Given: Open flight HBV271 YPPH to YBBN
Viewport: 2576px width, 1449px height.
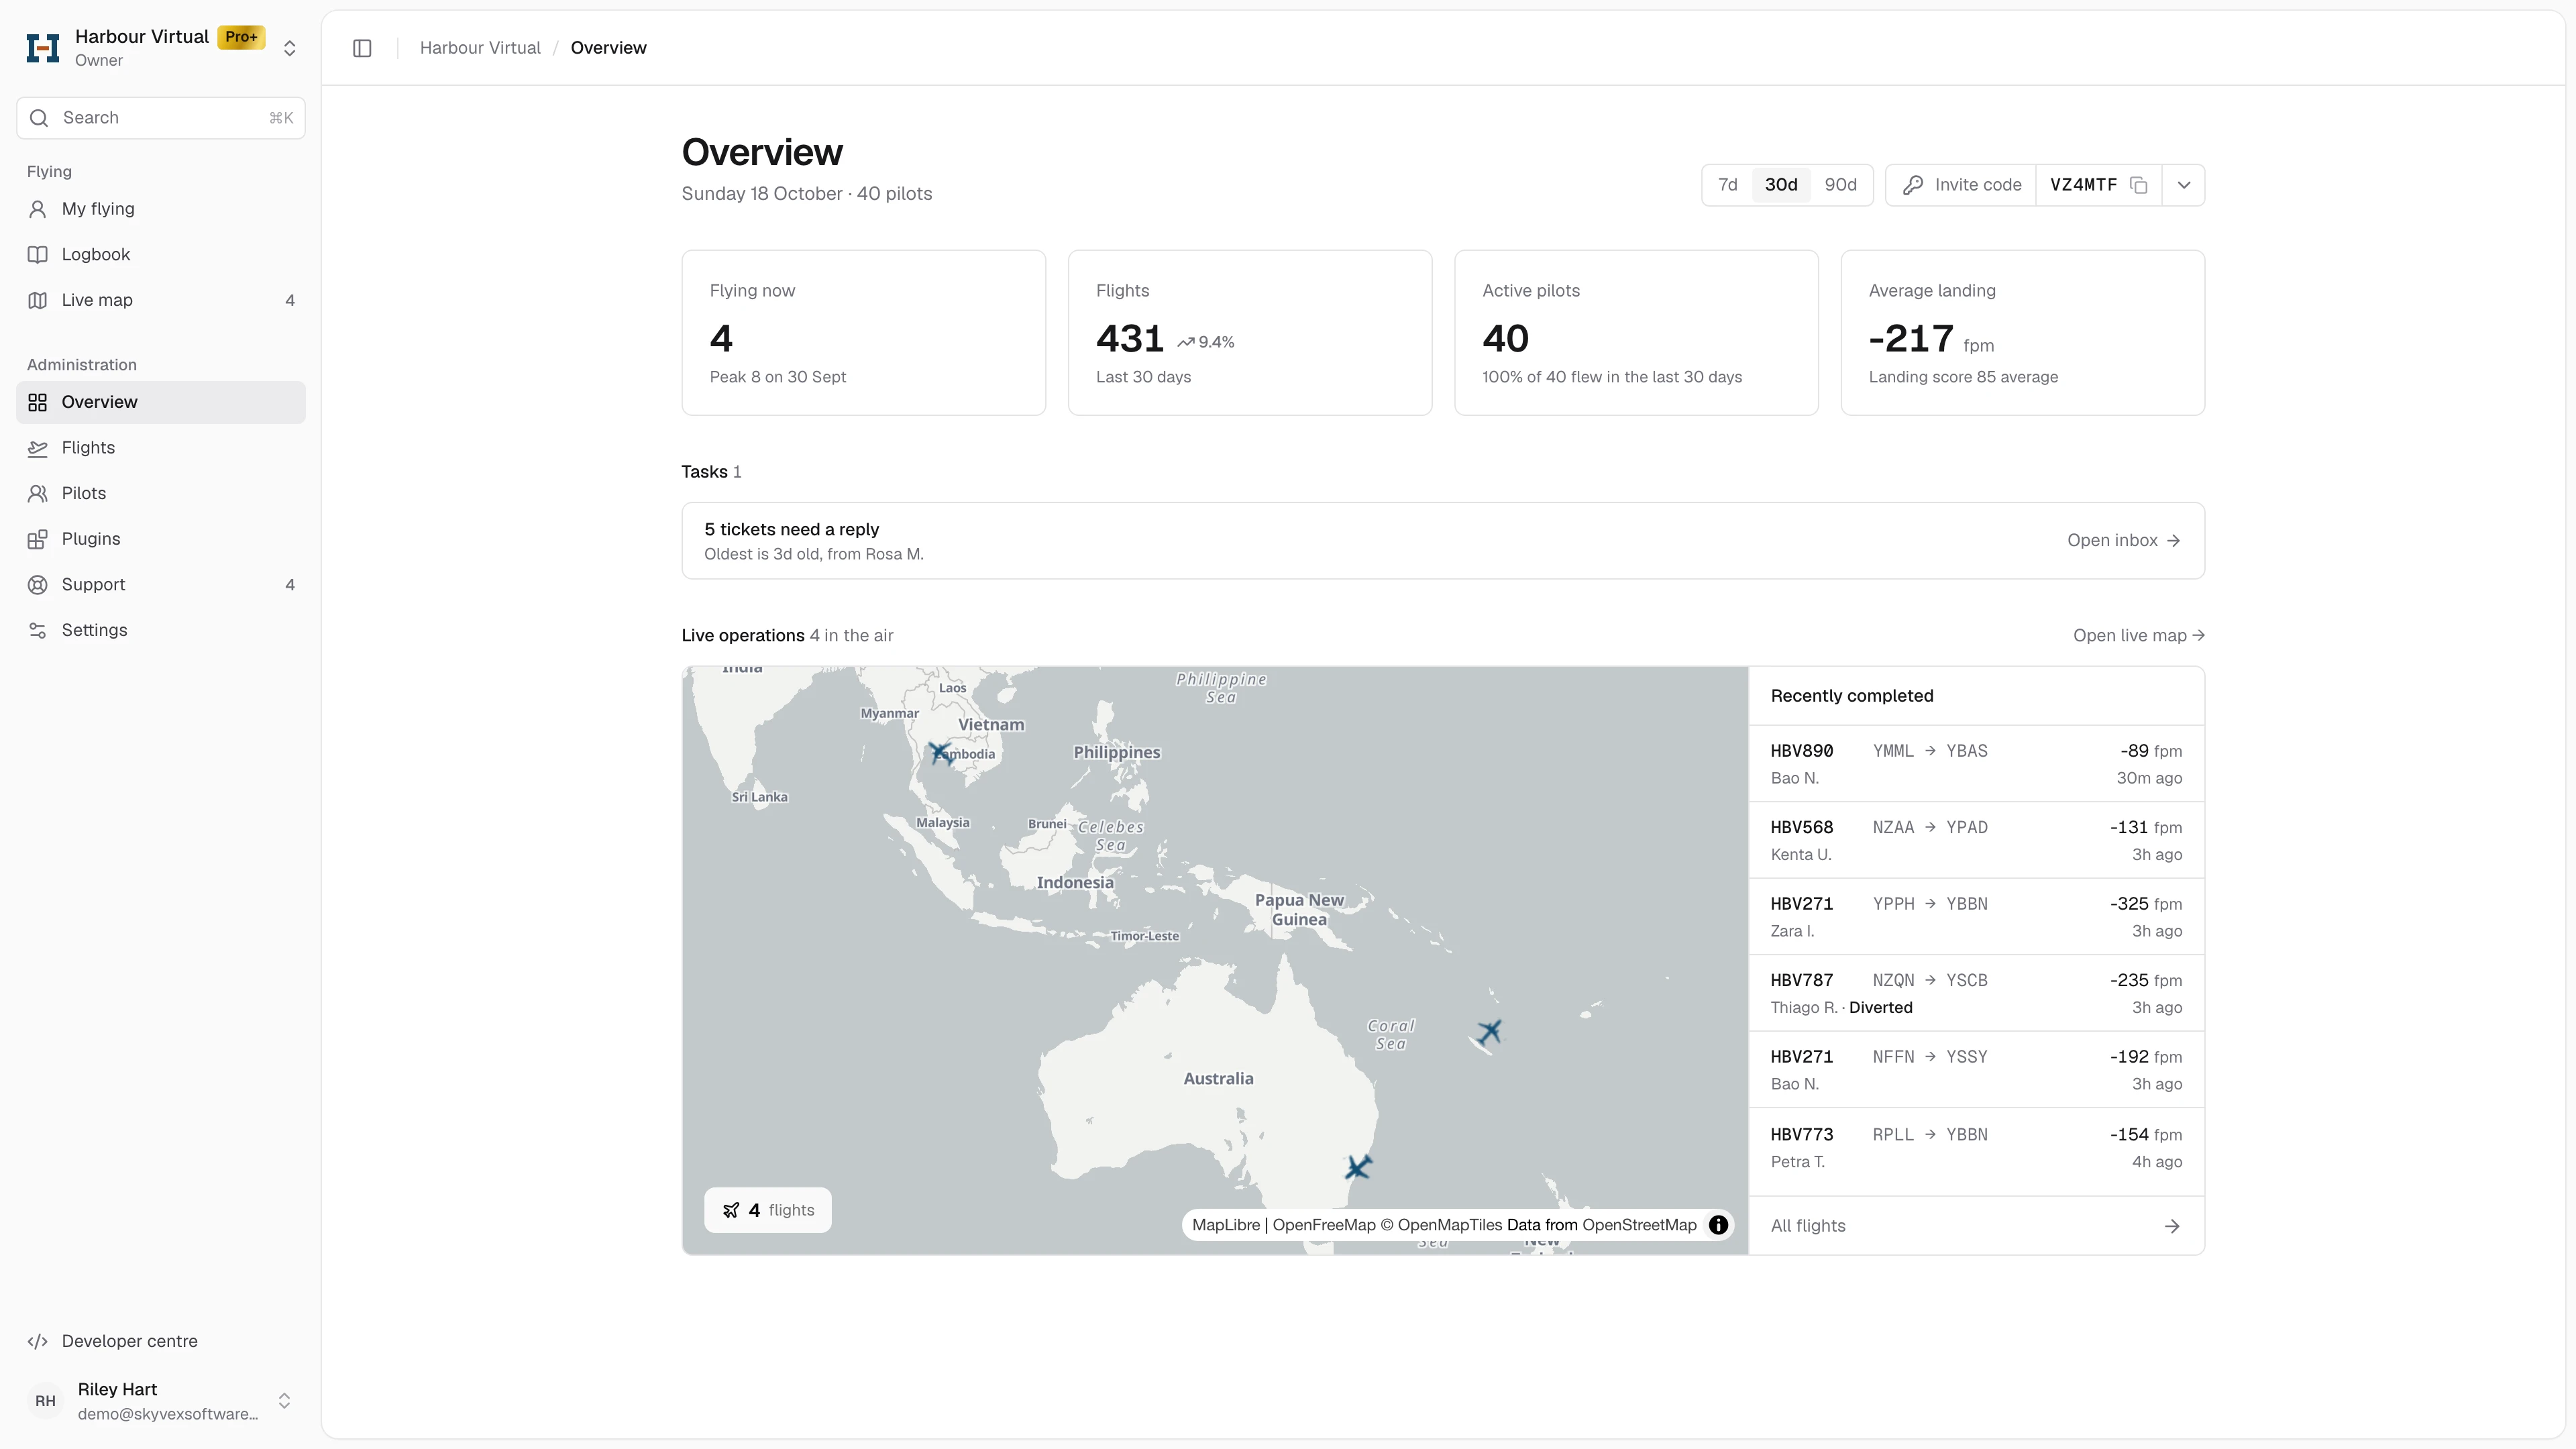Looking at the screenshot, I should [1976, 917].
